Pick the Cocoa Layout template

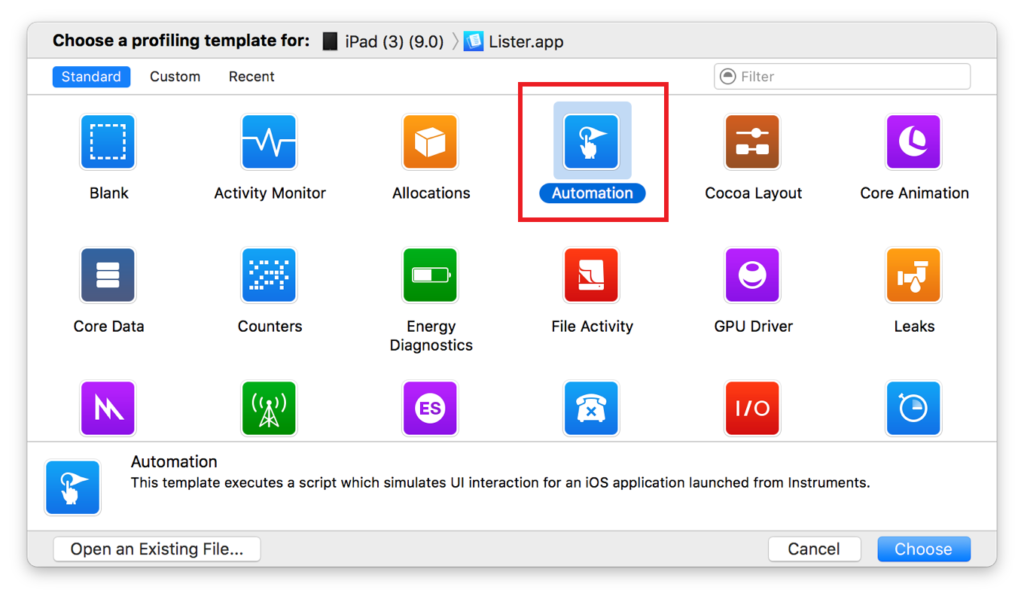pos(752,142)
